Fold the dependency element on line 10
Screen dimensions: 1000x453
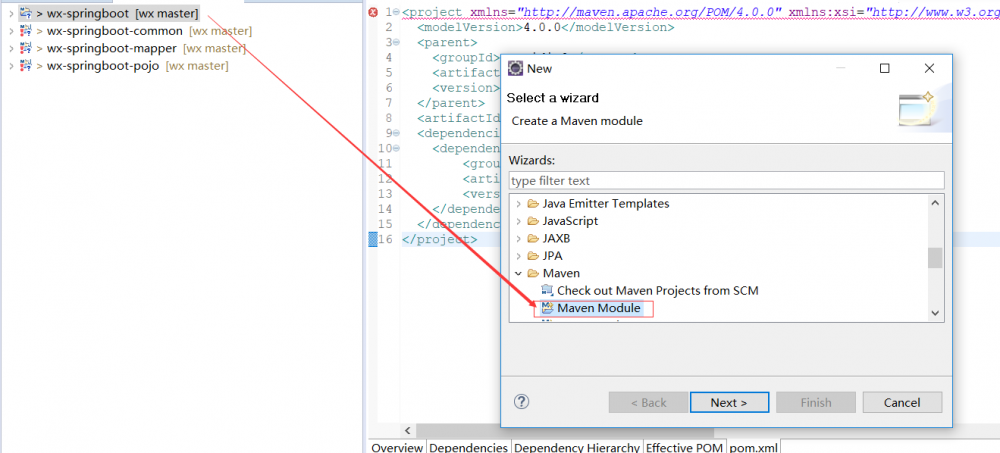click(397, 148)
